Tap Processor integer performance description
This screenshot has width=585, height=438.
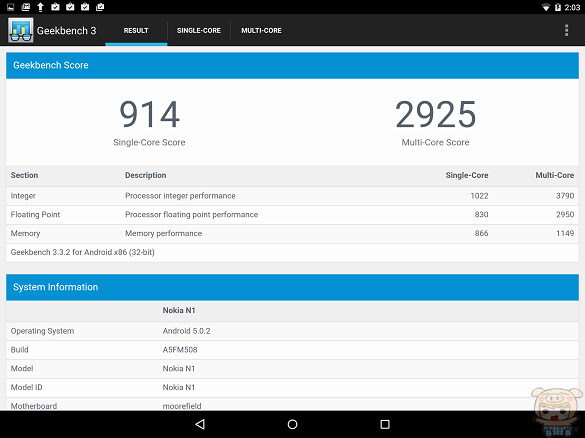180,196
